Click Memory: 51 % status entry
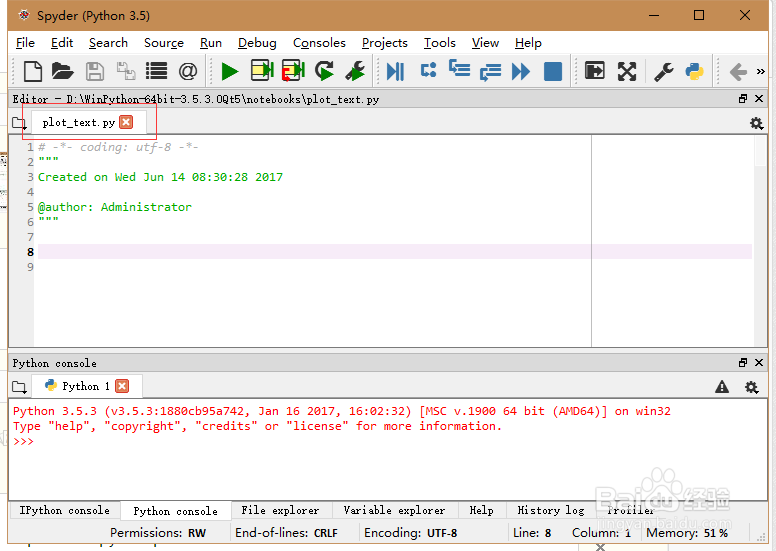 pyautogui.click(x=687, y=533)
